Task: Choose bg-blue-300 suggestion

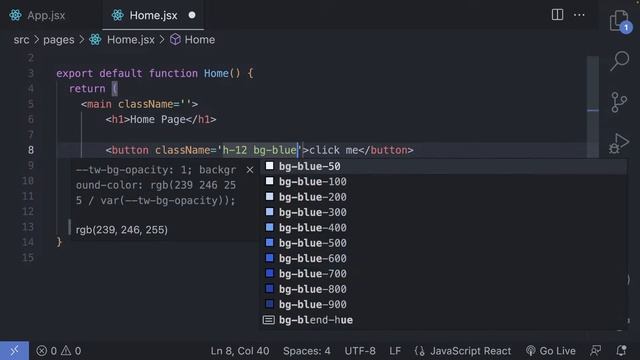Action: click(x=443, y=212)
